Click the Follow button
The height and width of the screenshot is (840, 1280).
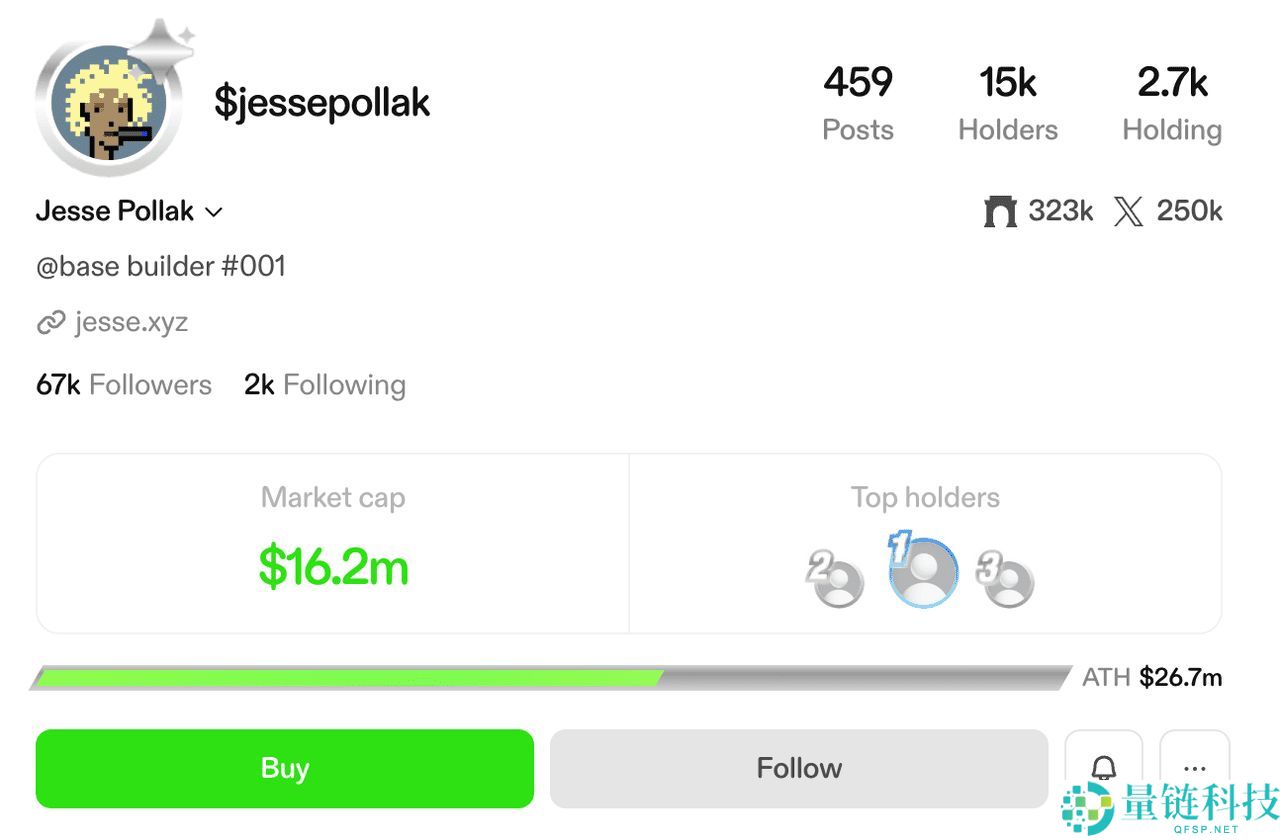798,767
